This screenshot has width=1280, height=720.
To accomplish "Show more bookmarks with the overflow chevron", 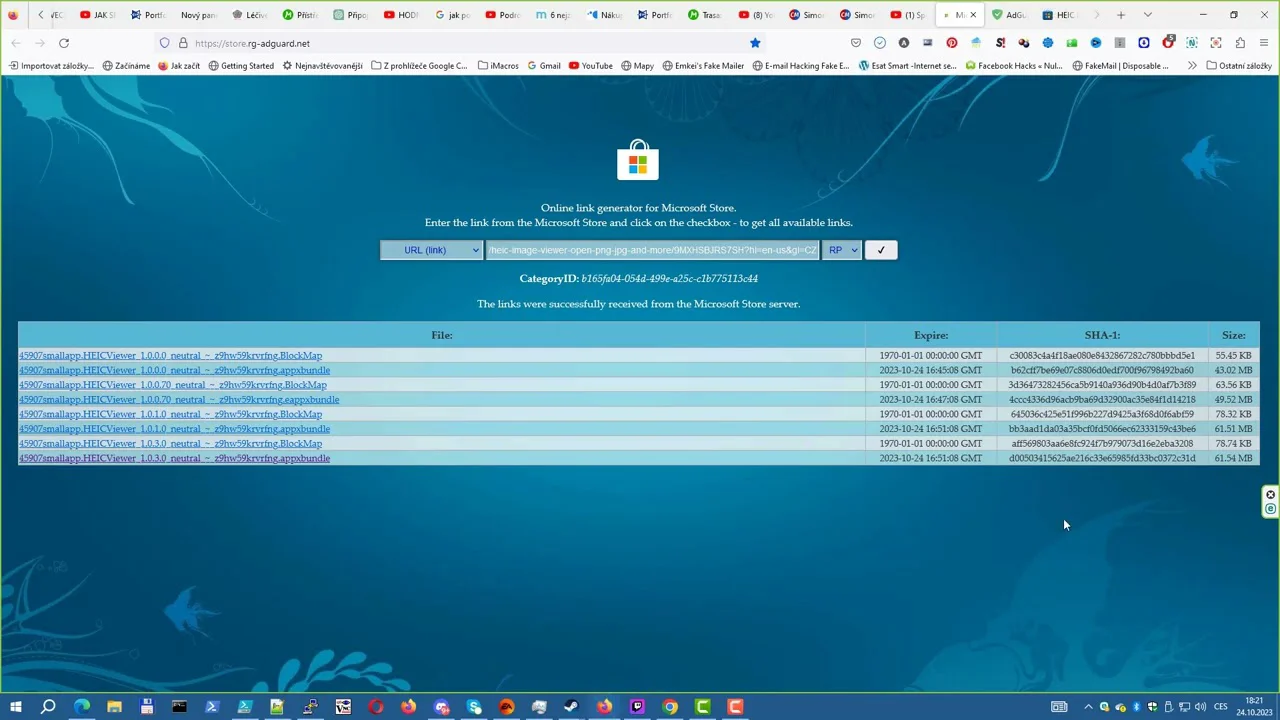I will click(x=1192, y=66).
